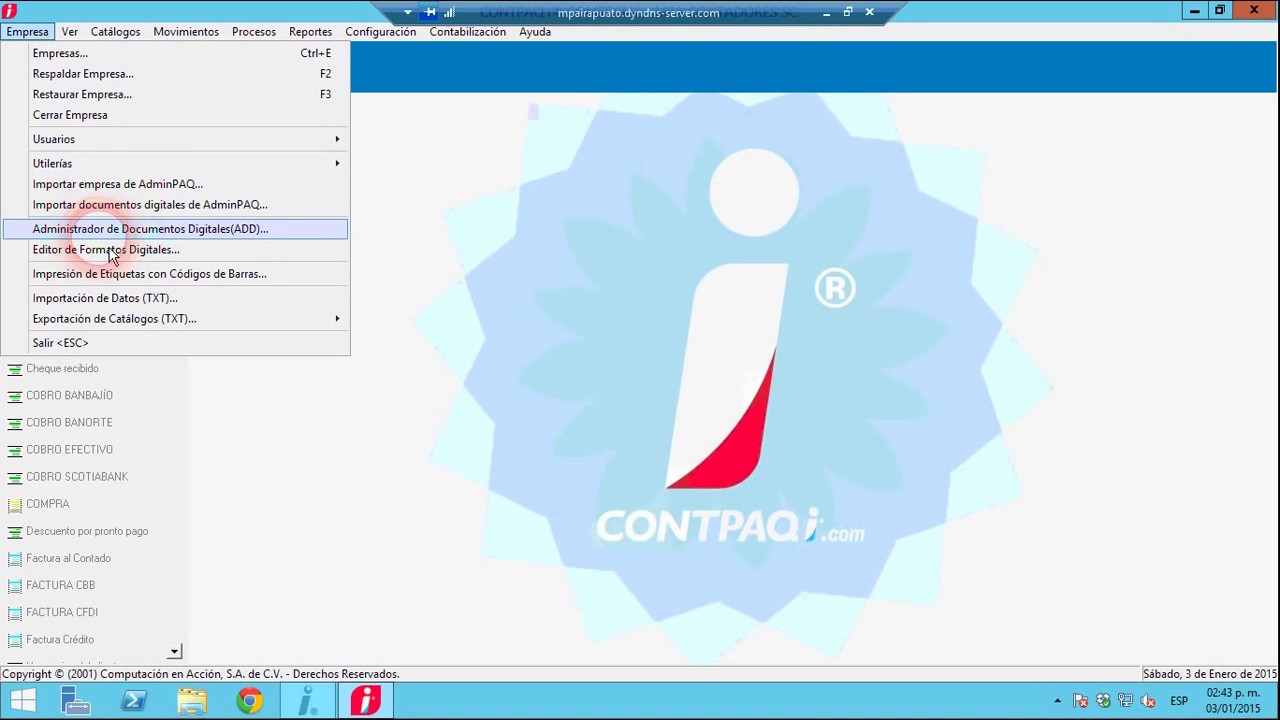
Task: Click the CONTPAQi app icon in the title bar
Action: click(x=10, y=11)
